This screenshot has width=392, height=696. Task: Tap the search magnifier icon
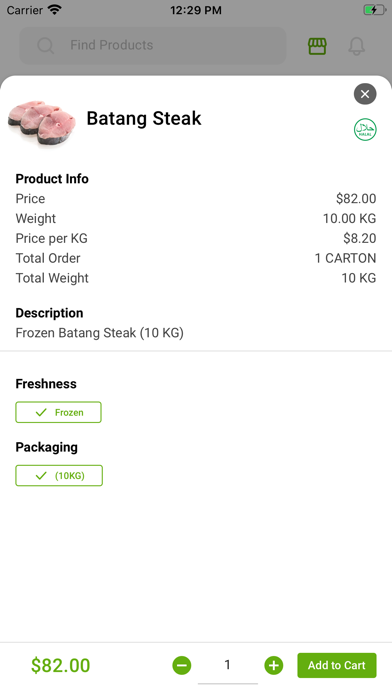pos(46,45)
